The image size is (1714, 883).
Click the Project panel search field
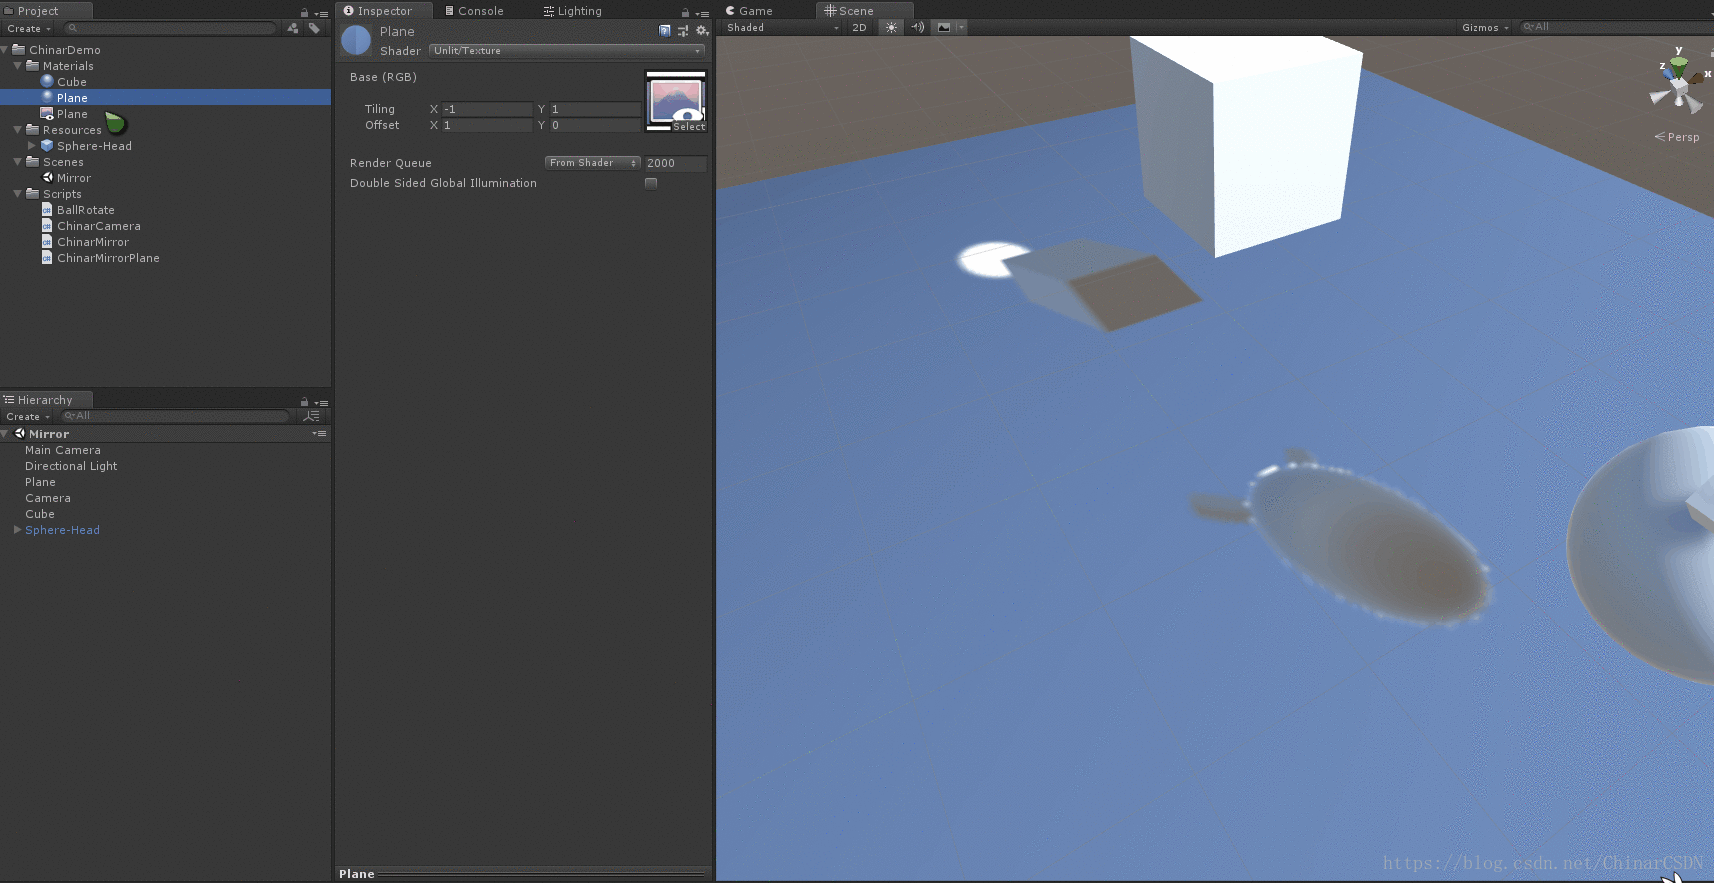tap(170, 28)
